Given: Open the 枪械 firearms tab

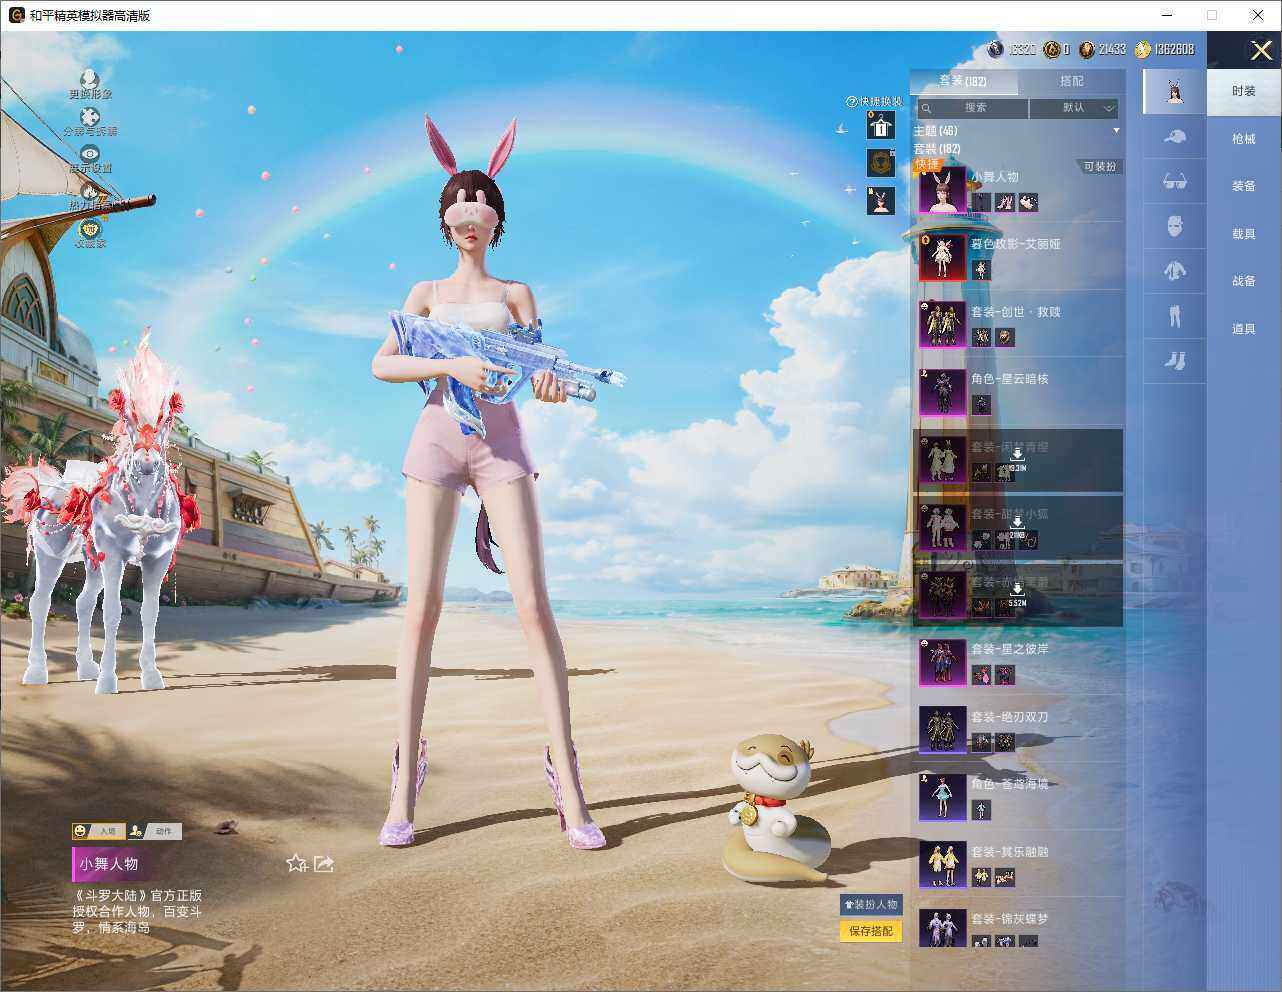Looking at the screenshot, I should tap(1244, 139).
